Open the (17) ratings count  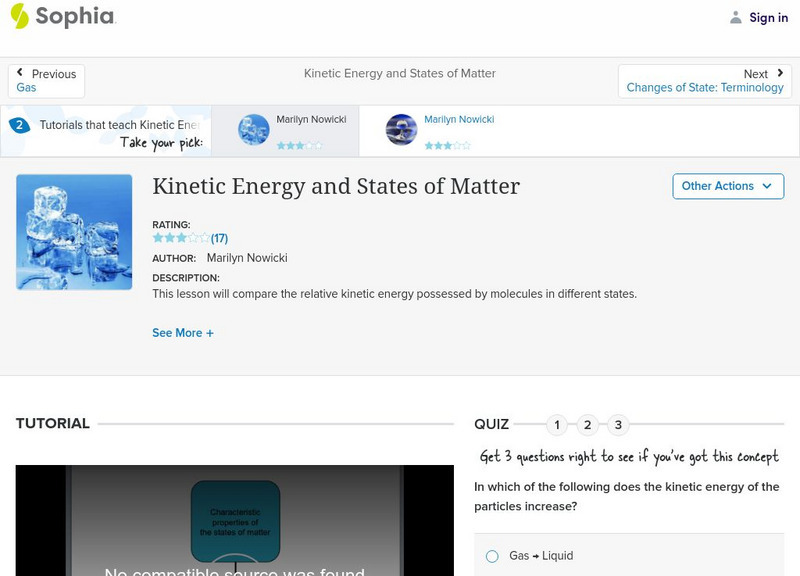click(219, 239)
